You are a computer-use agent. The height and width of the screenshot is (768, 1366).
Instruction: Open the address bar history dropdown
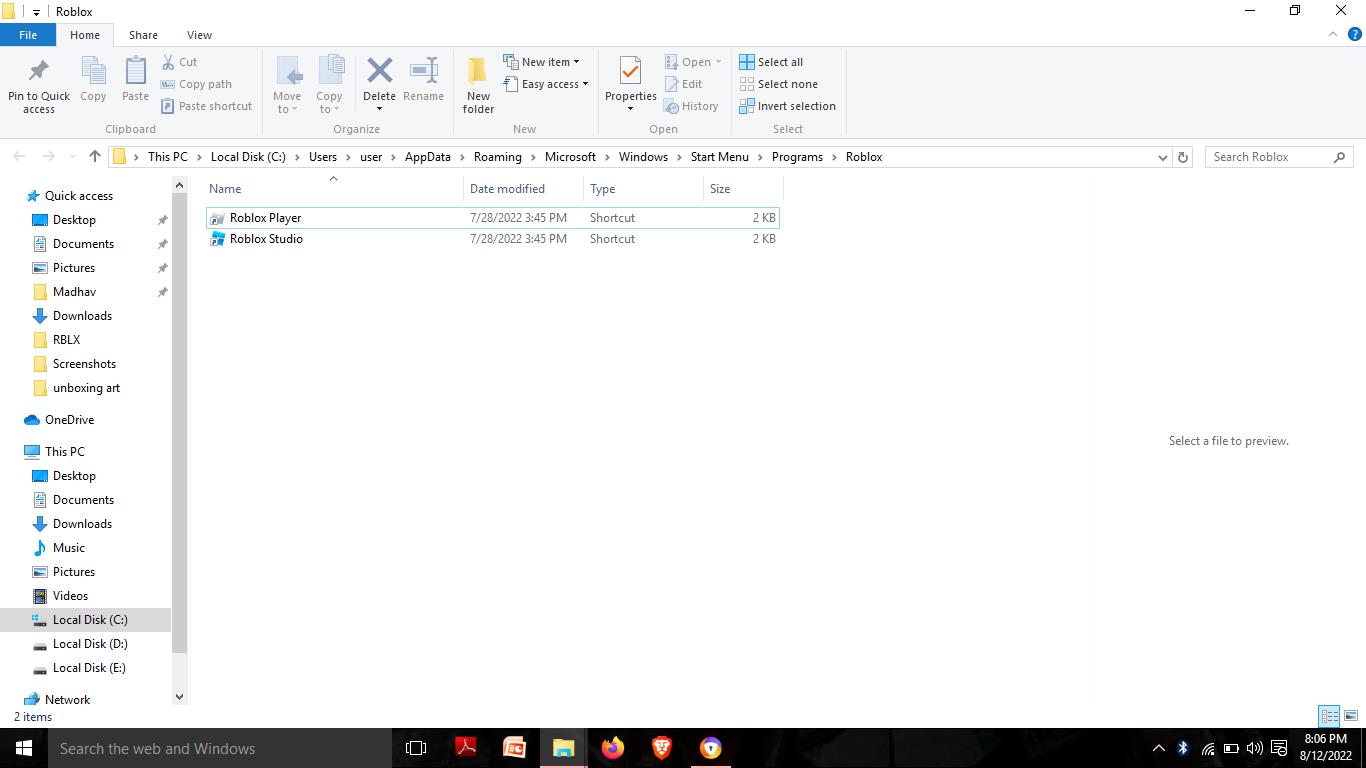1162,157
